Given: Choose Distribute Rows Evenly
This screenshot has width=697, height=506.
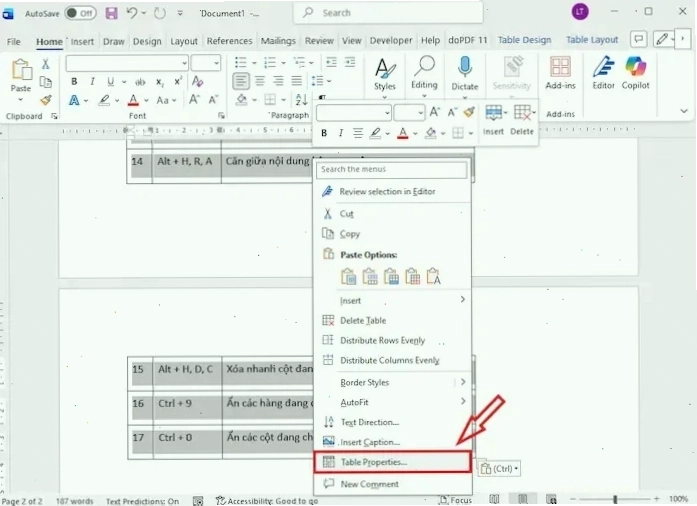Looking at the screenshot, I should pos(393,341).
